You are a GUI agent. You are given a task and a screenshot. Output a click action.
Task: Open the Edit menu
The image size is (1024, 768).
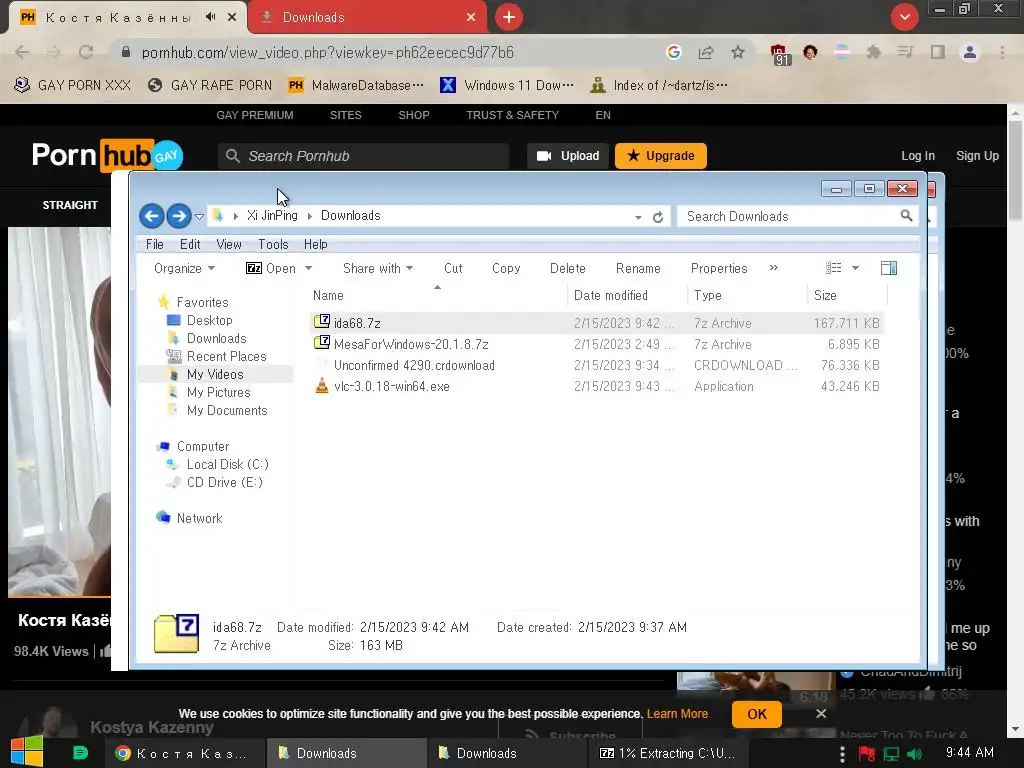(190, 244)
